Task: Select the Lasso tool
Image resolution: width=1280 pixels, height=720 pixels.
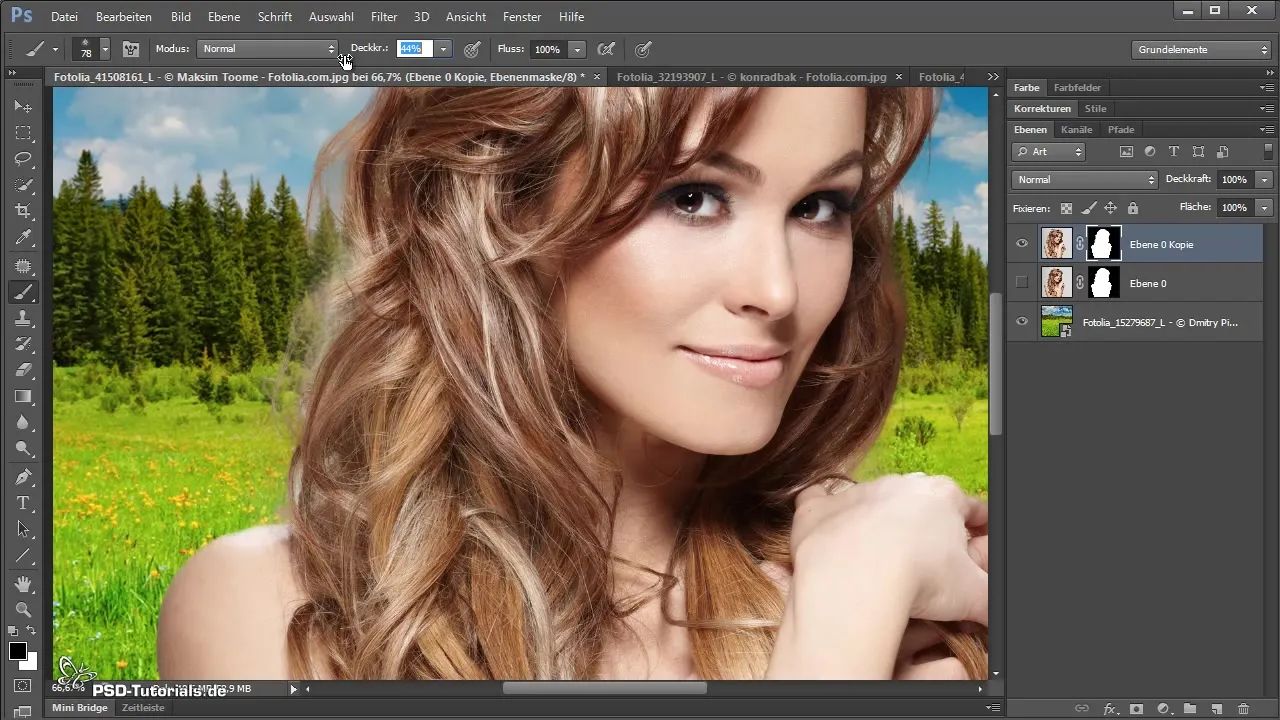Action: [23, 158]
